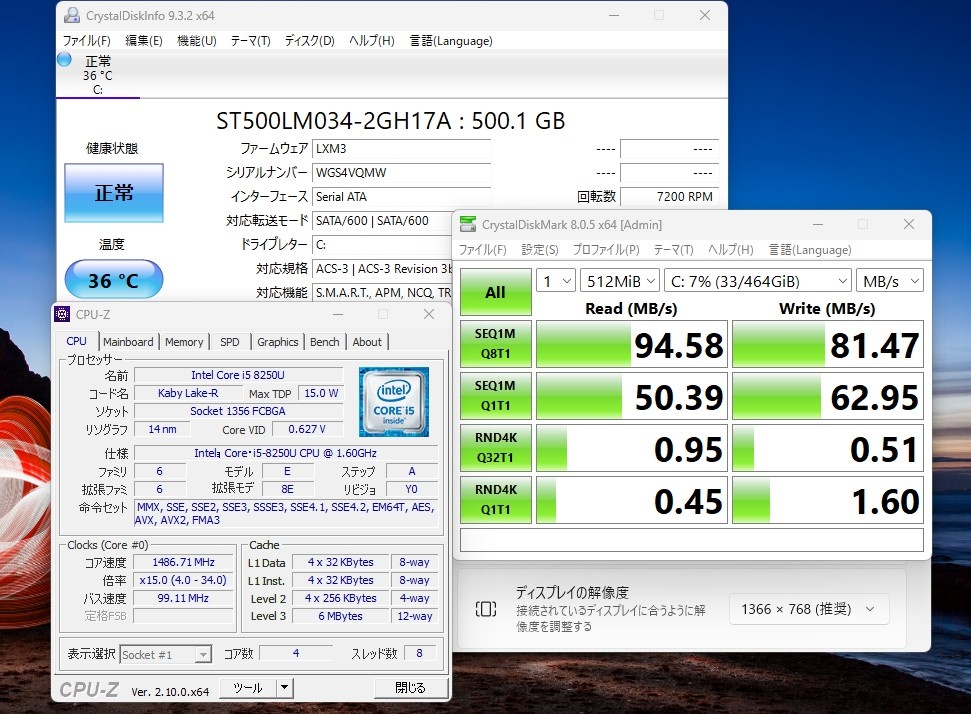Click the 36 °C temperature button
Viewport: 971px width, 714px height.
tap(114, 280)
